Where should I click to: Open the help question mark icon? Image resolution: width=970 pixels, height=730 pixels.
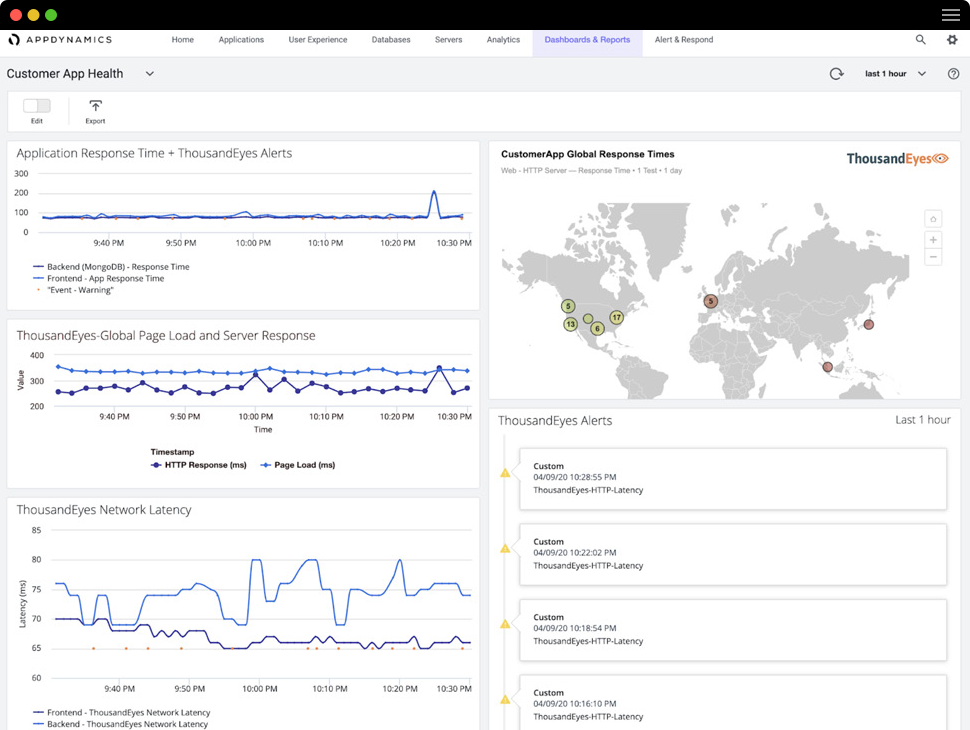pos(953,74)
